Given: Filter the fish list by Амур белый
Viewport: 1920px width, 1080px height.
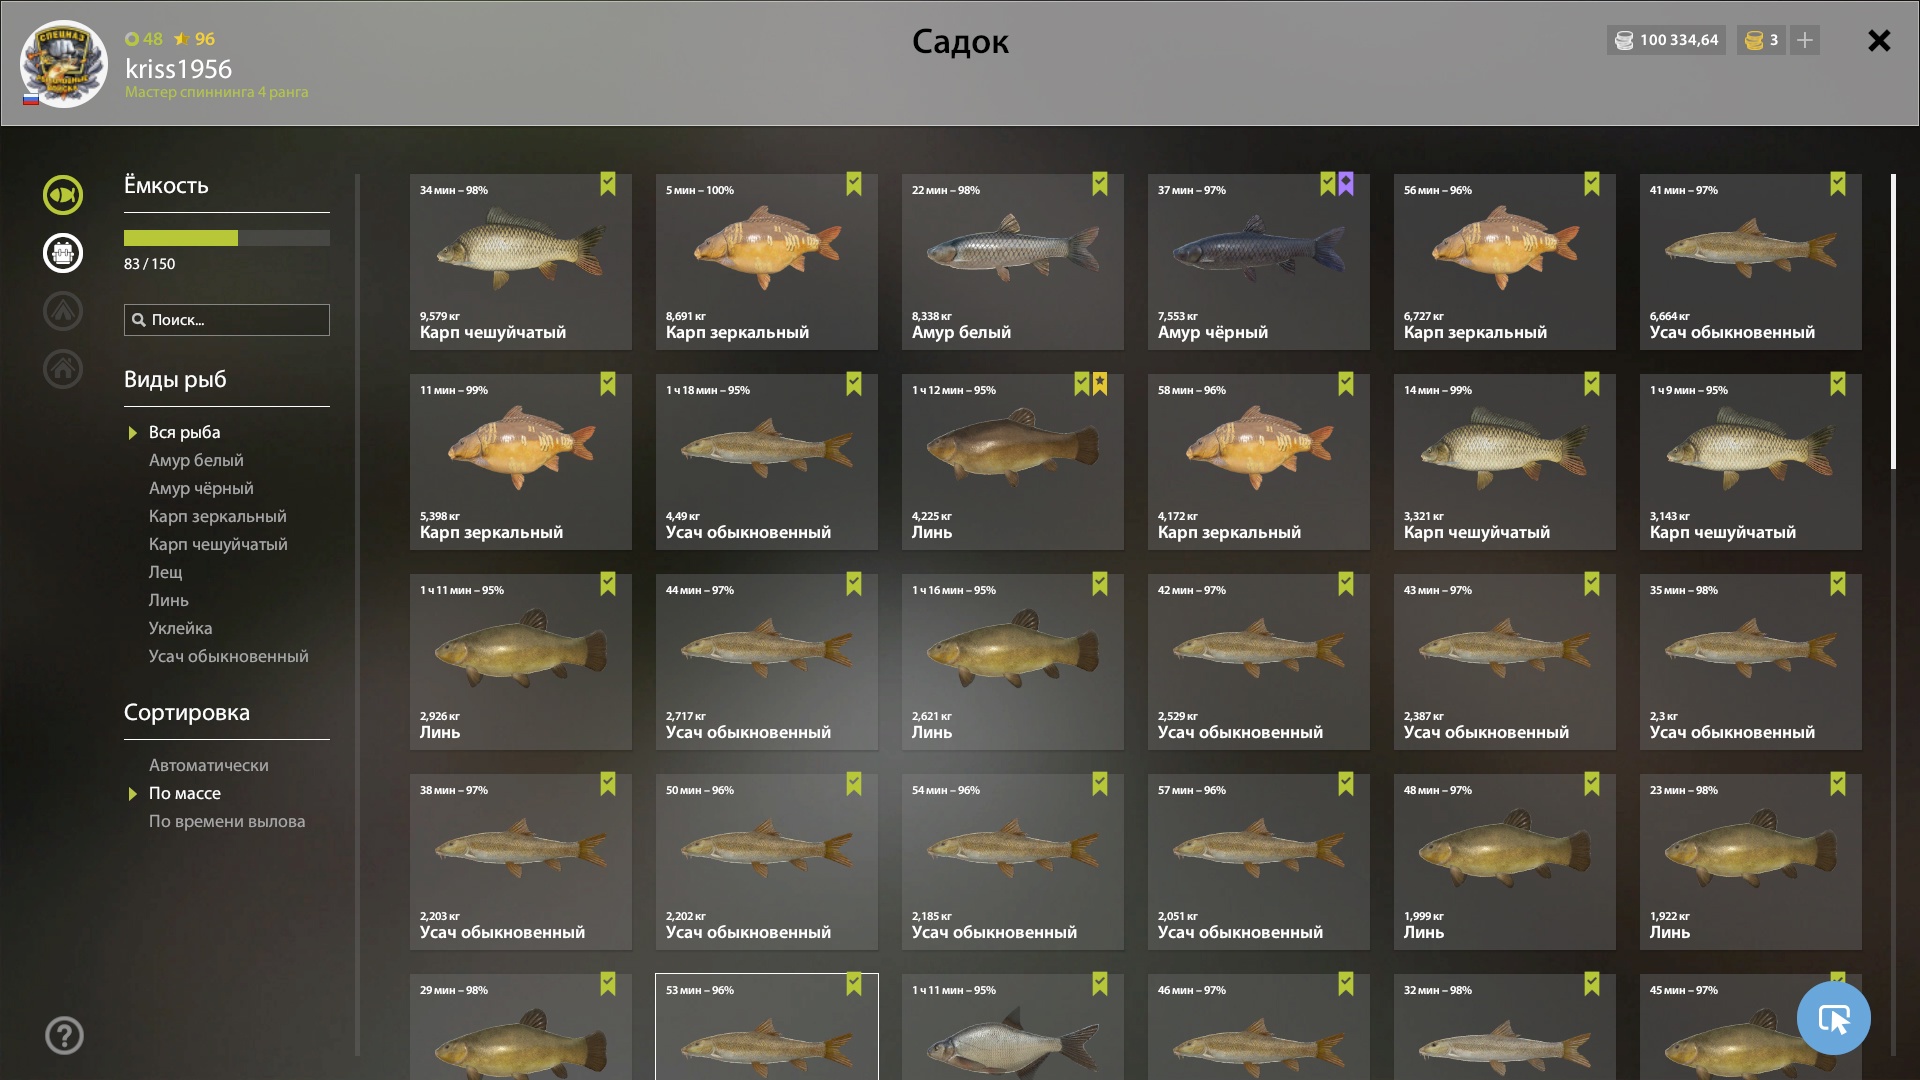Looking at the screenshot, I should click(x=196, y=460).
